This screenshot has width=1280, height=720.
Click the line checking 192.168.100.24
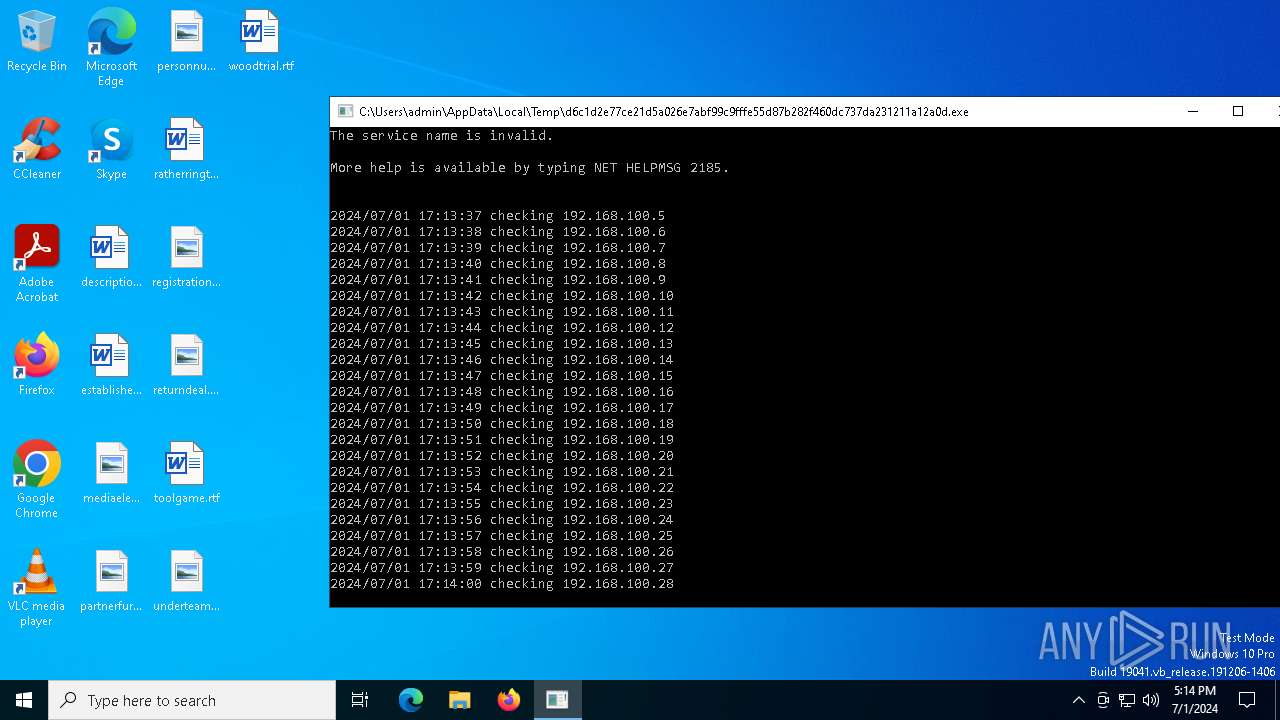tap(501, 519)
